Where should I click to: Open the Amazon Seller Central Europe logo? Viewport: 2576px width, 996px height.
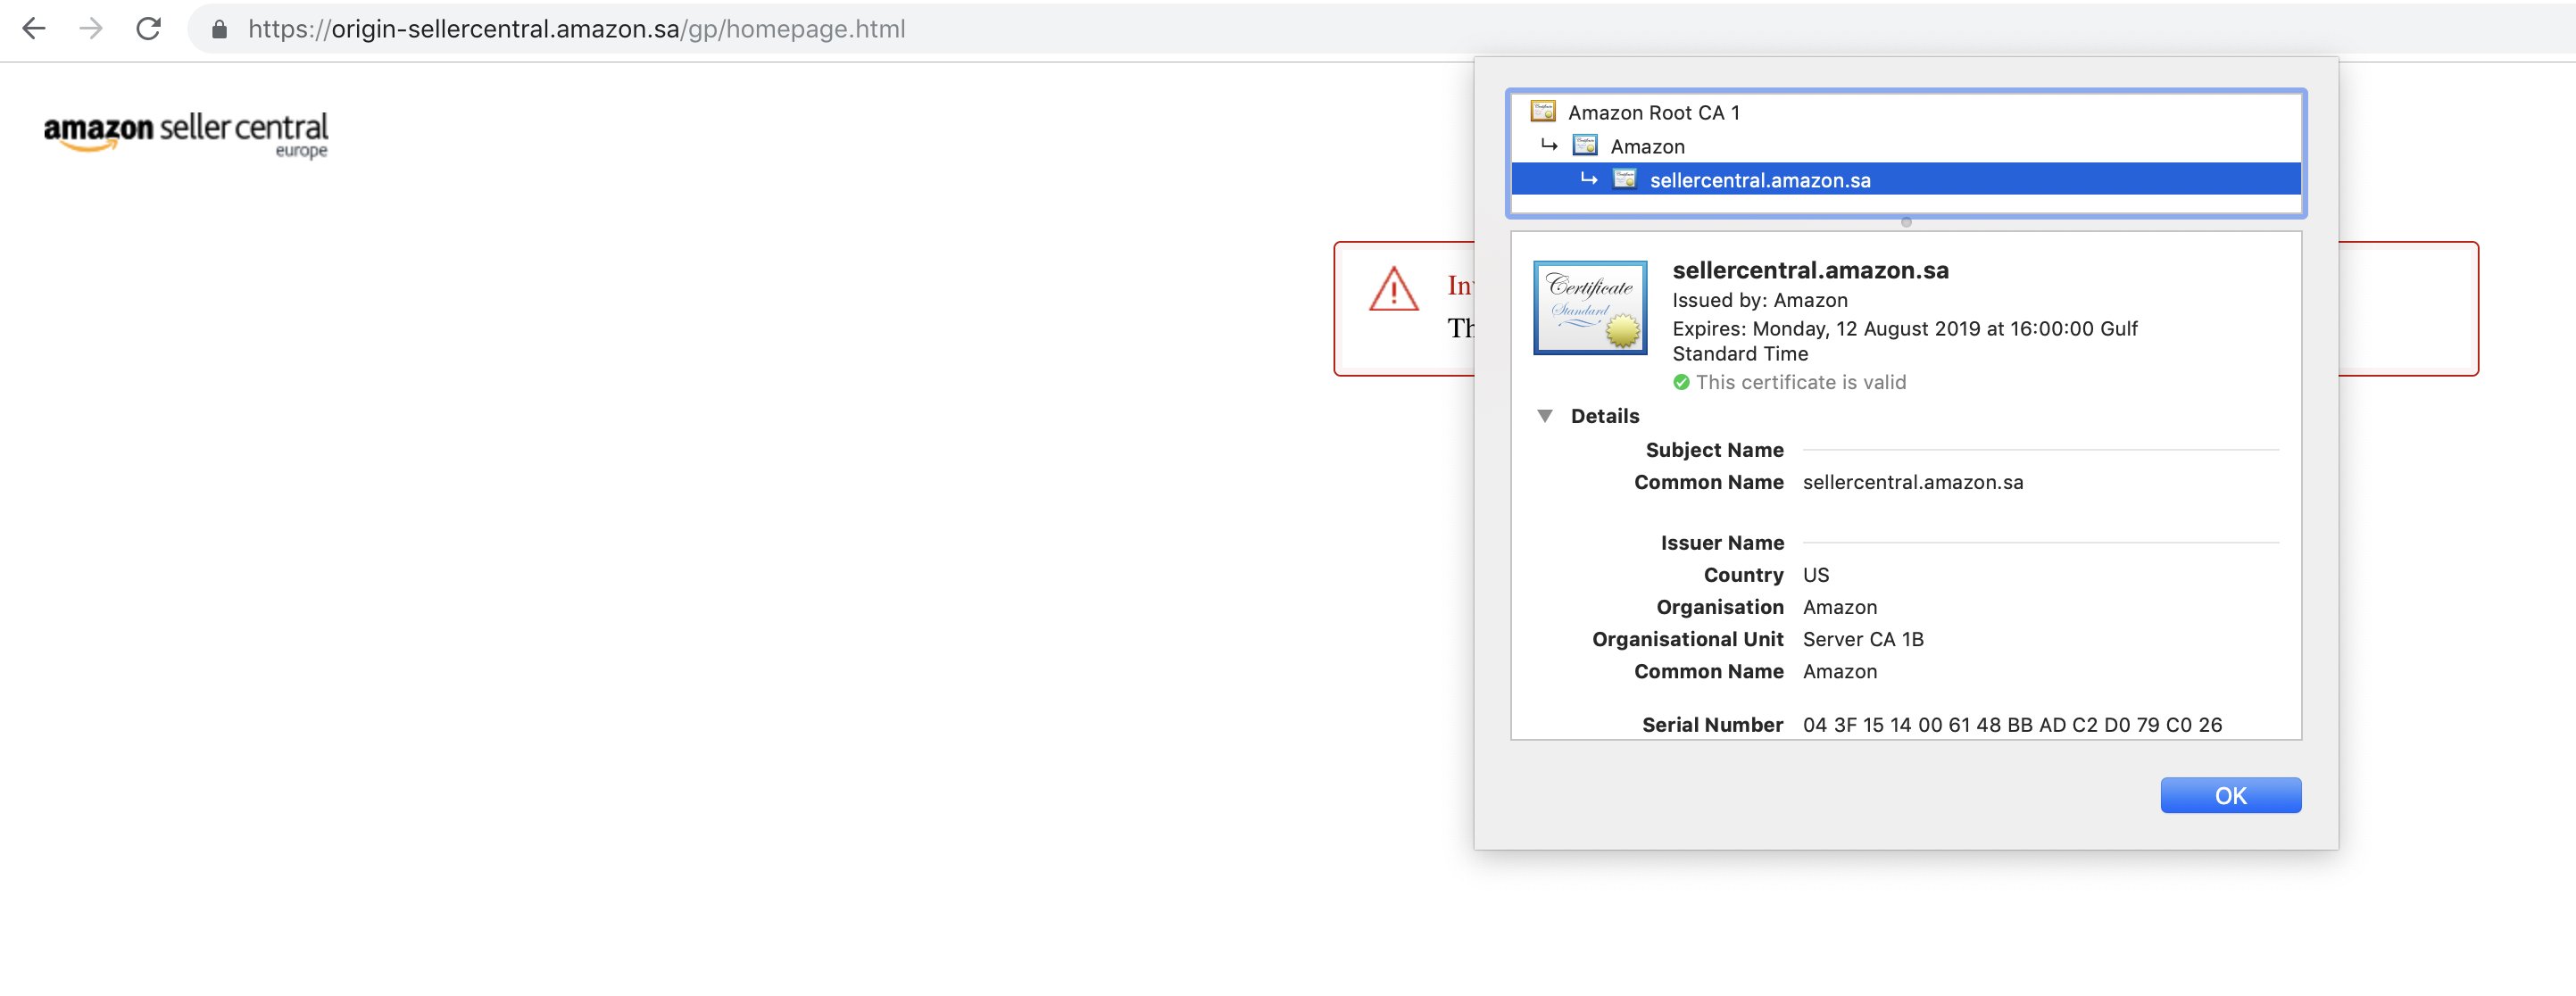(x=186, y=134)
